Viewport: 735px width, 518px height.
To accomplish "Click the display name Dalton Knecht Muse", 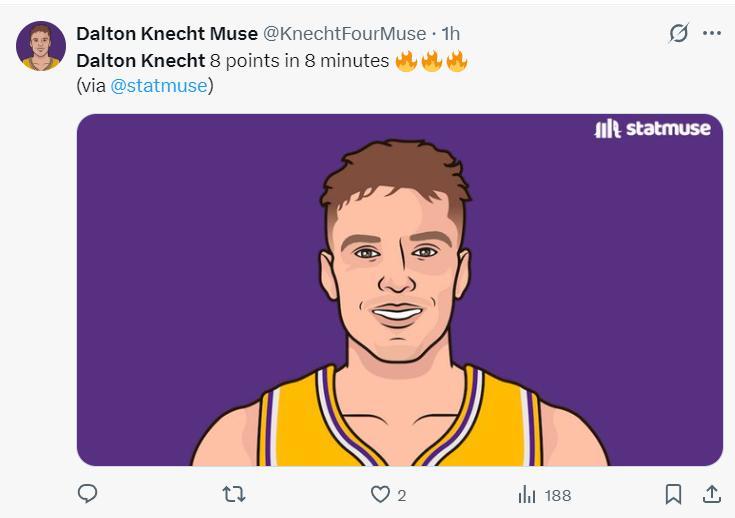I will point(167,34).
